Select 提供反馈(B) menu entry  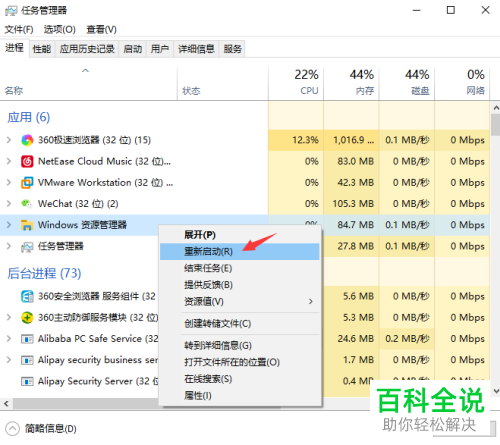click(x=240, y=285)
